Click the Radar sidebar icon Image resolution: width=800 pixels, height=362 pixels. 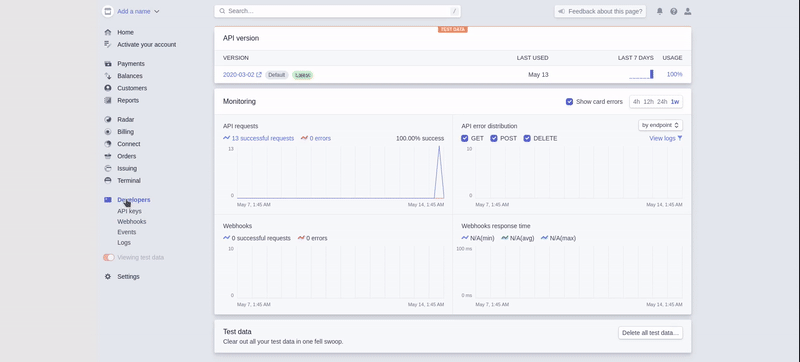108,119
